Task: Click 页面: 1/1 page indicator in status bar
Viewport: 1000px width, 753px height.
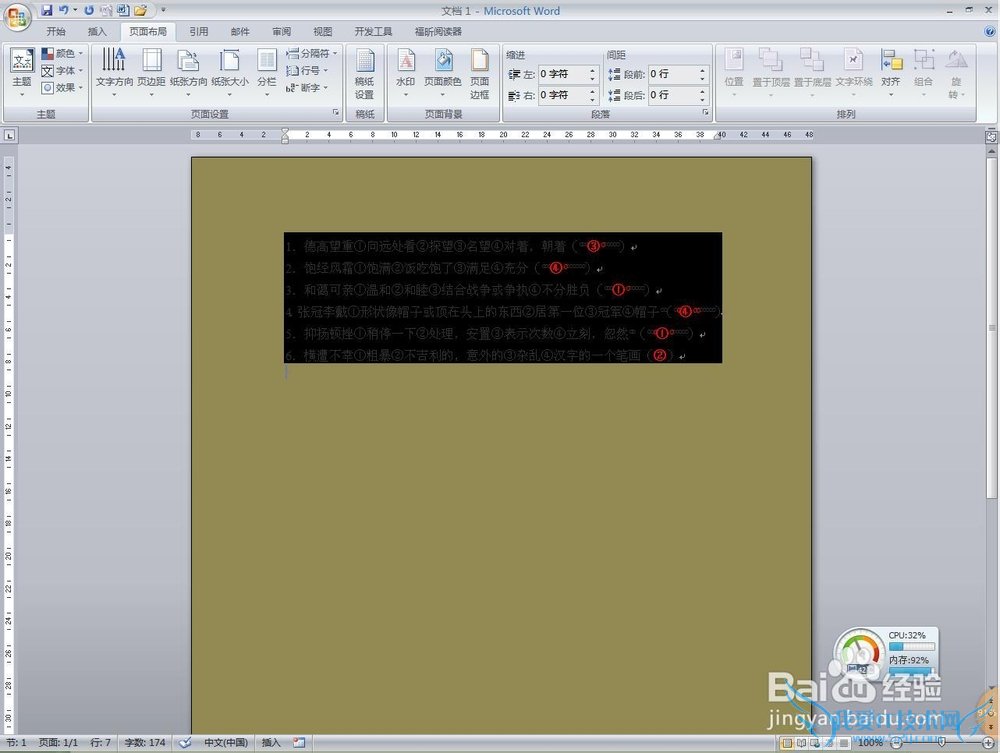Action: (x=58, y=742)
